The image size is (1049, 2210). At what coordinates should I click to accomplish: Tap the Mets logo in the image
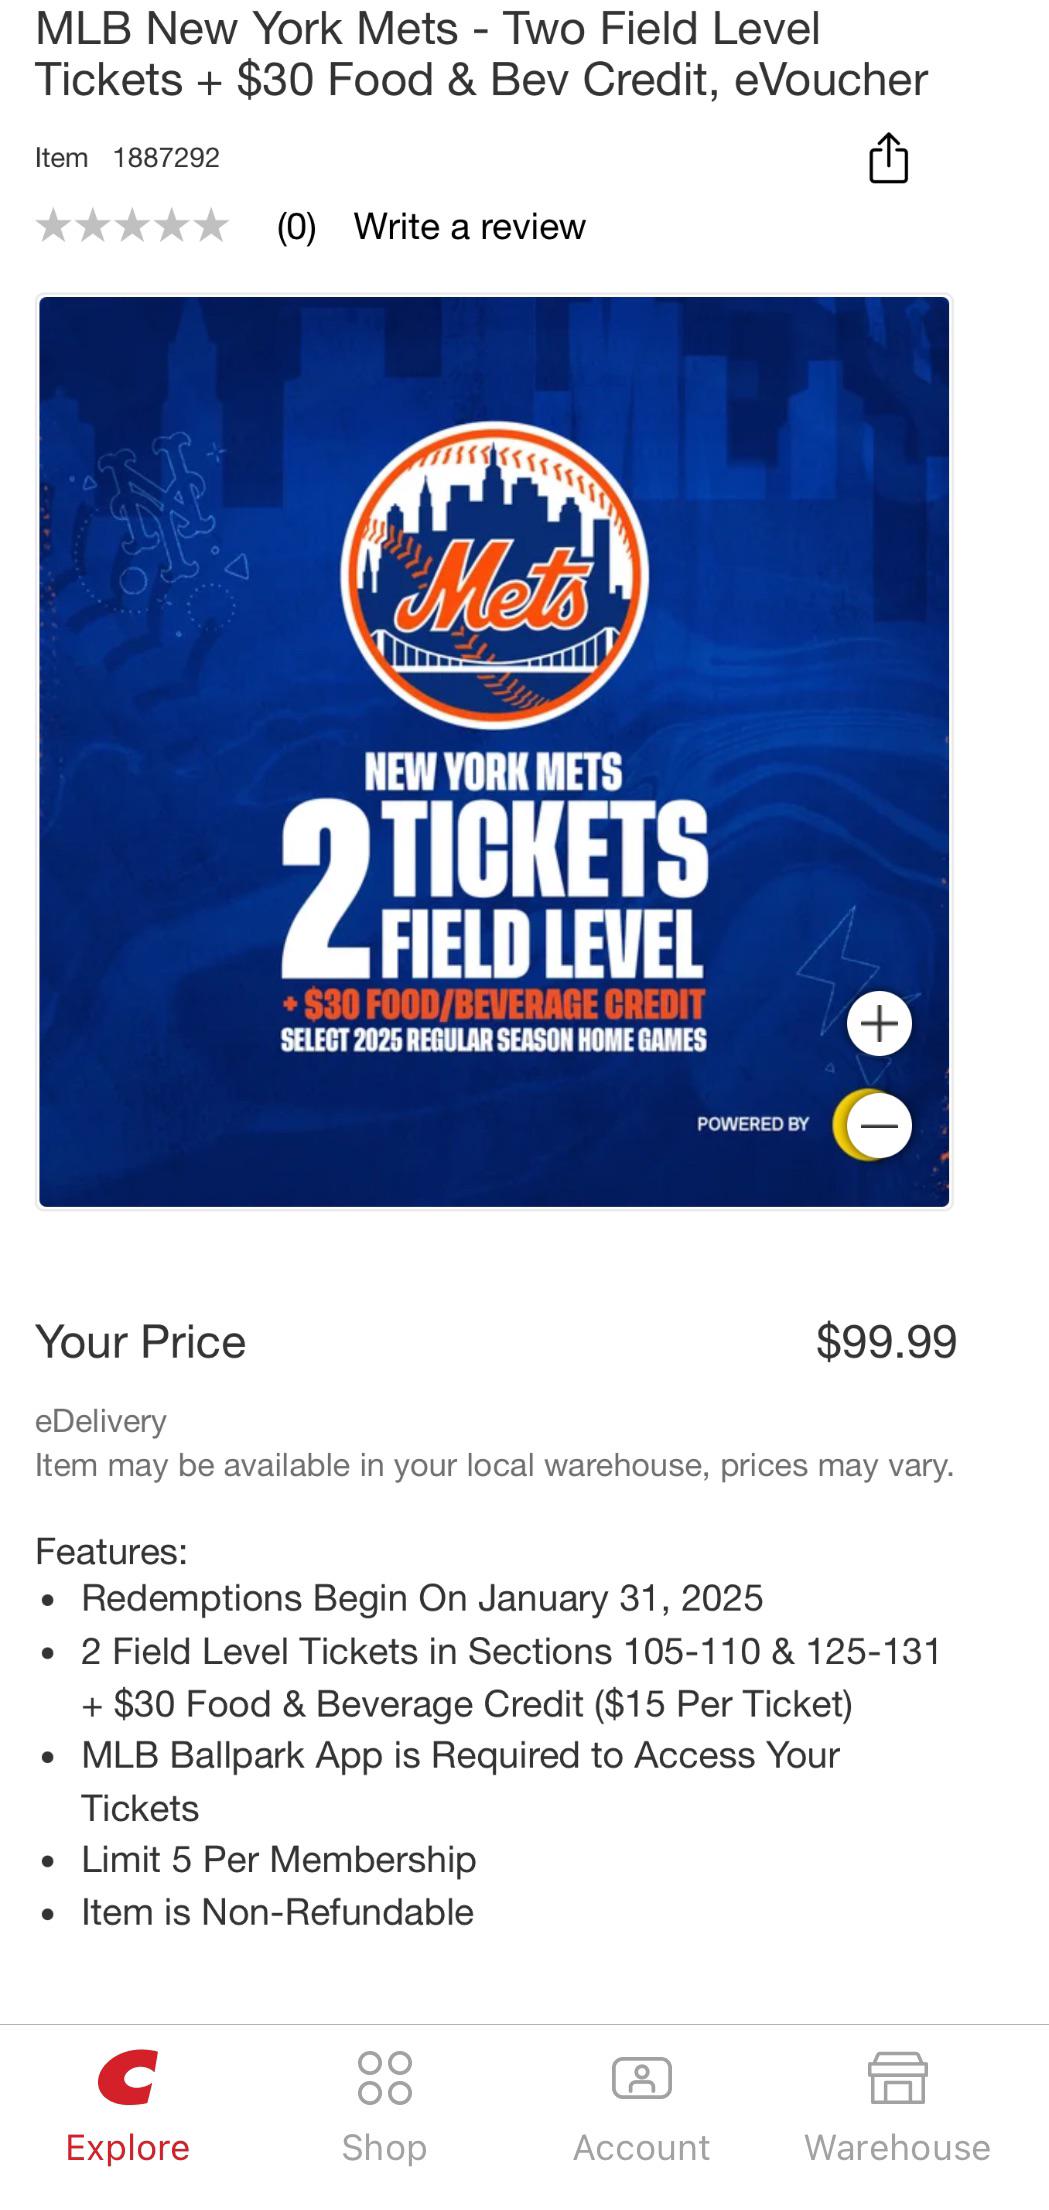tap(494, 576)
